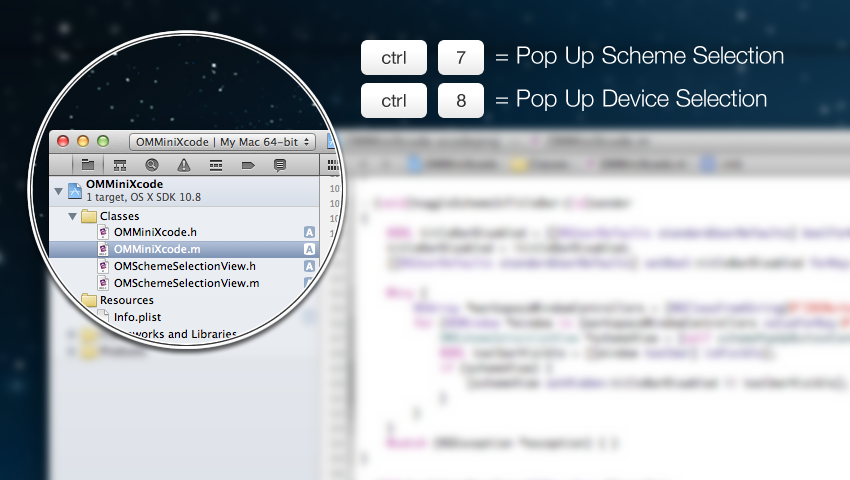Click the first ctrl key graphic
Image resolution: width=850 pixels, height=480 pixels.
tap(394, 57)
